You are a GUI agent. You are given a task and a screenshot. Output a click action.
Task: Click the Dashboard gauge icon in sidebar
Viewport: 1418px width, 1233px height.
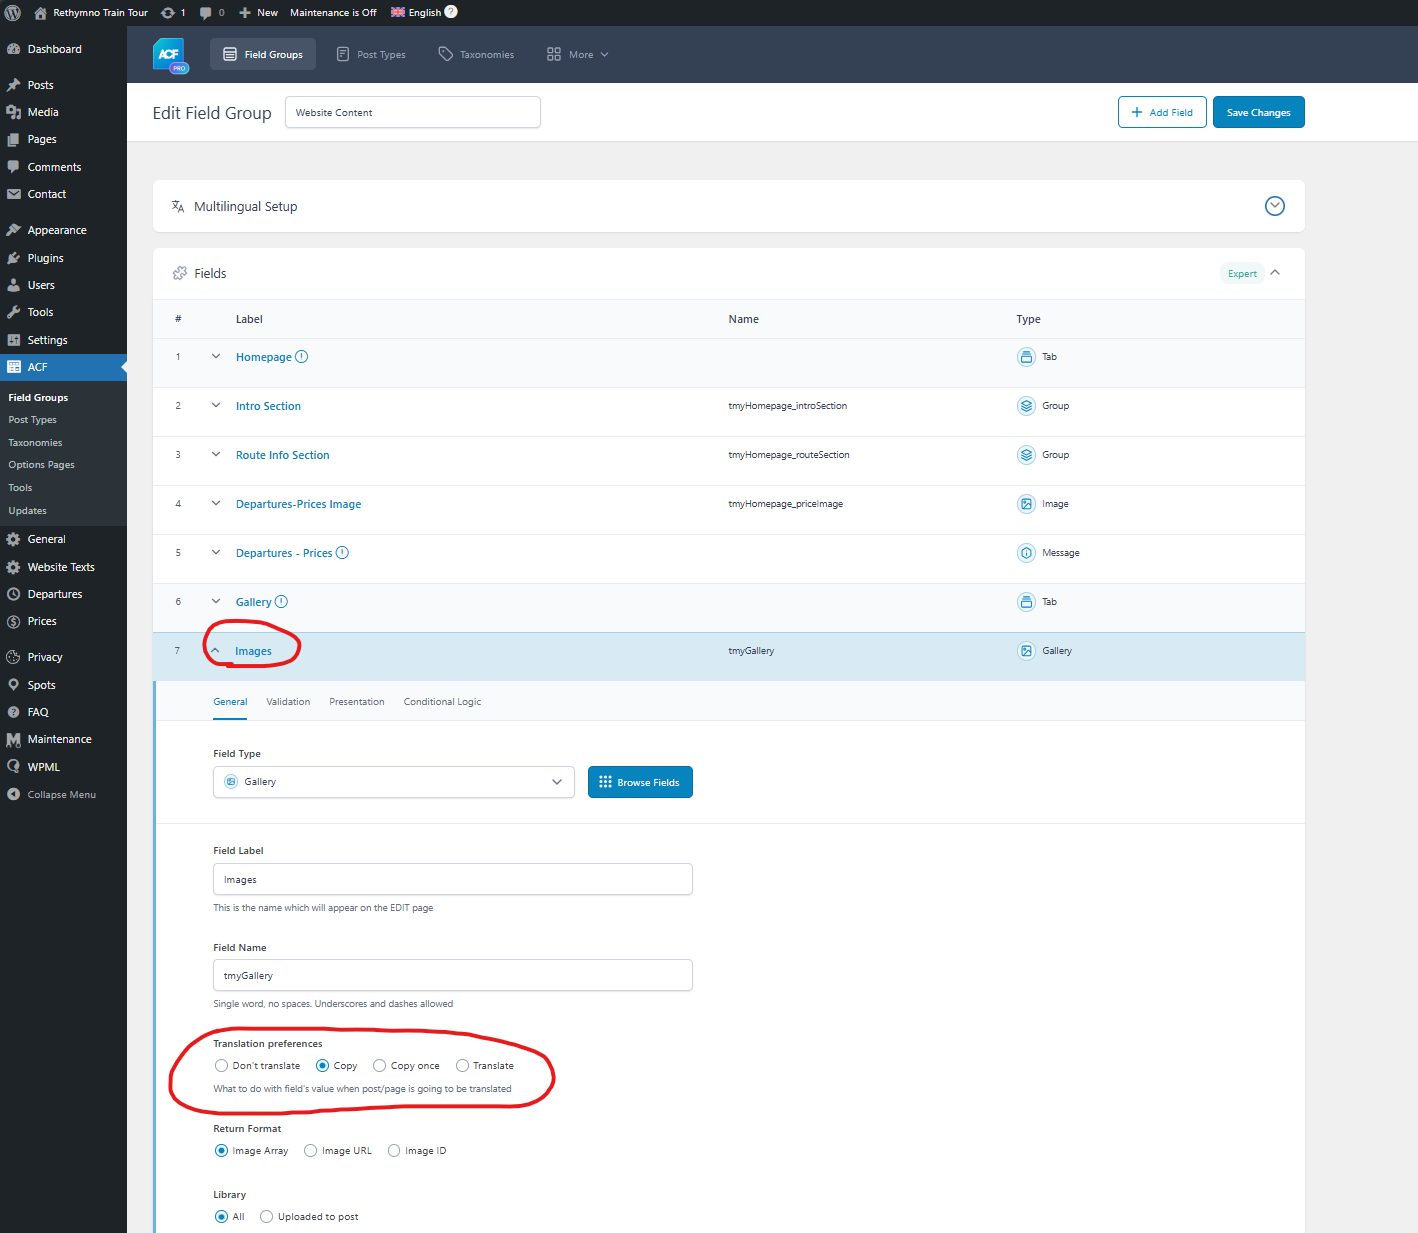[14, 49]
